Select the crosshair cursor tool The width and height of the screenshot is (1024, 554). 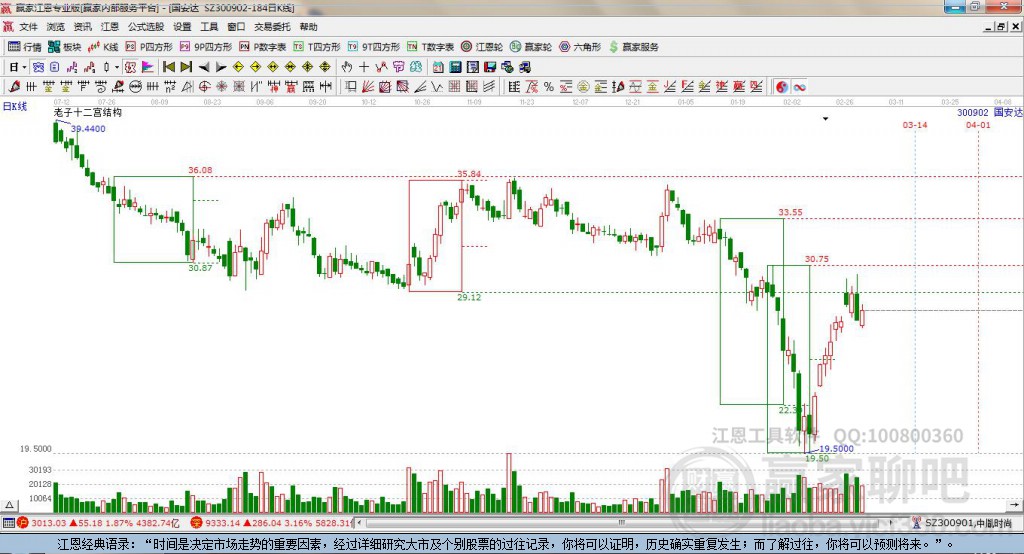pos(364,67)
